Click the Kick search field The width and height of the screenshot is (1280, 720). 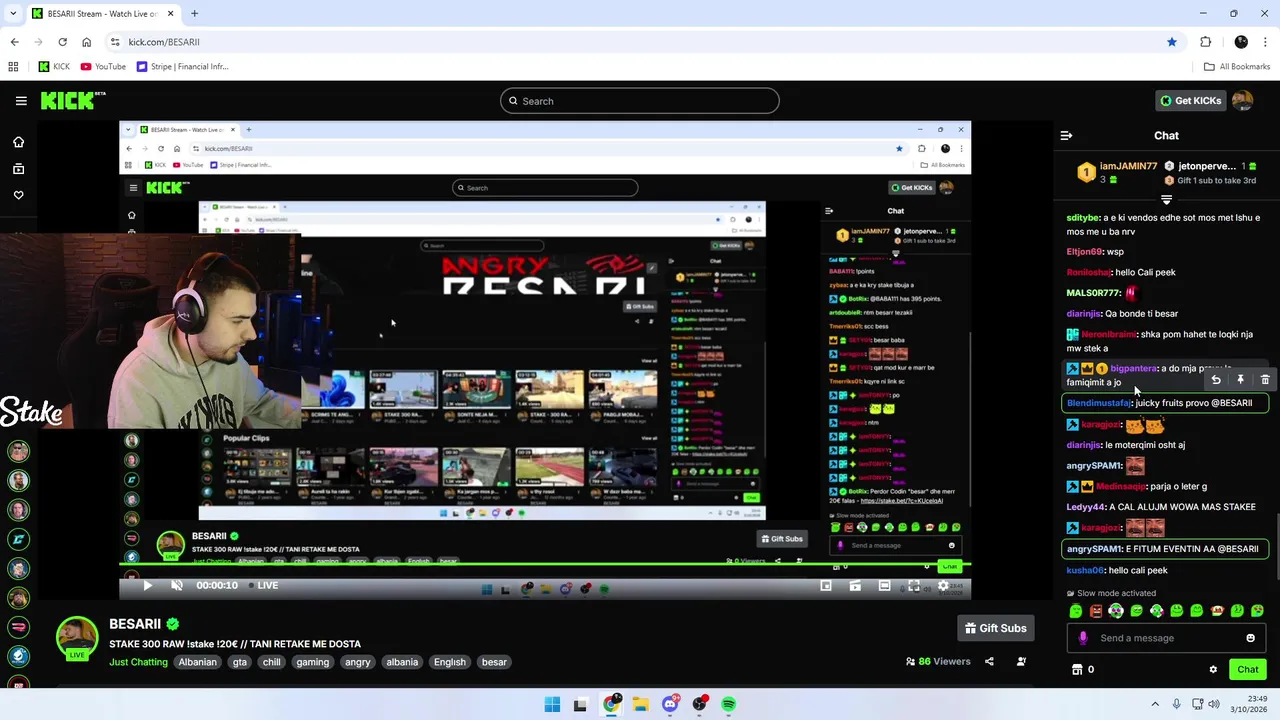(x=640, y=101)
